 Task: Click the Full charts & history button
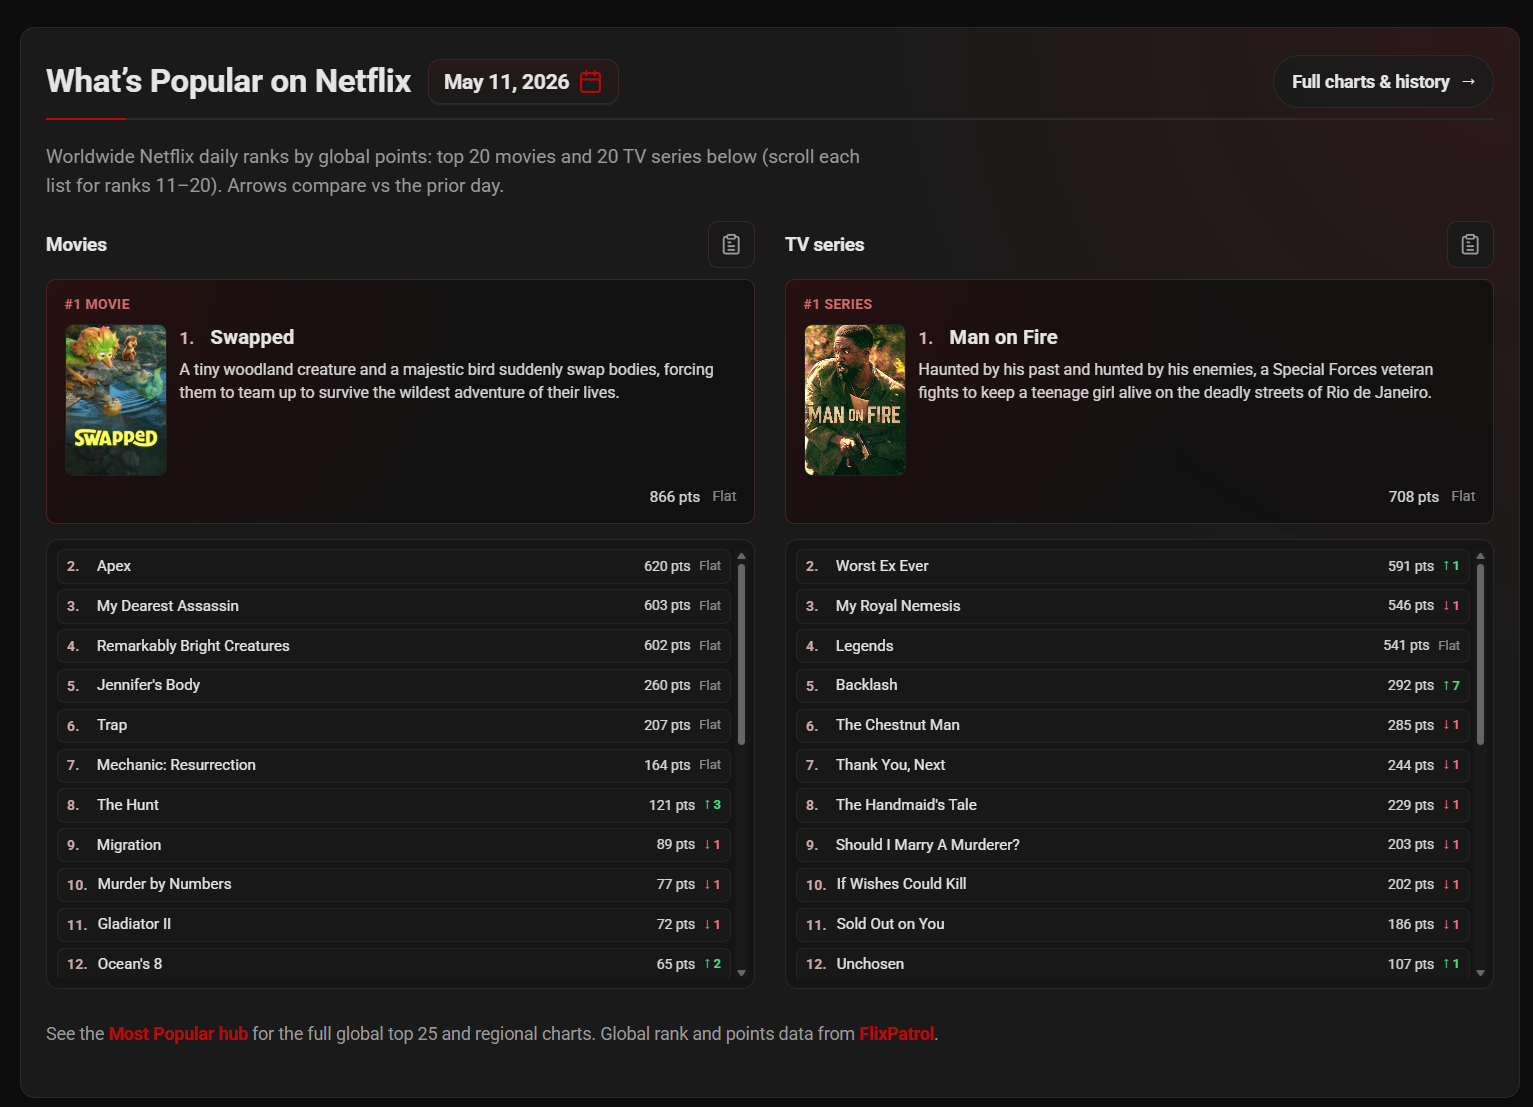(x=1383, y=82)
